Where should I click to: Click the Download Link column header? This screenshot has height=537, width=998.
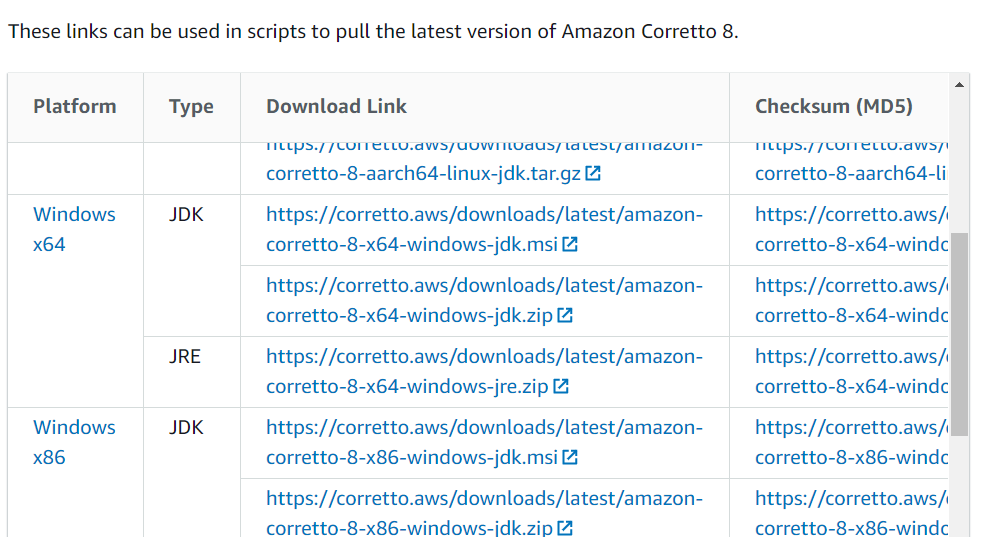[336, 107]
